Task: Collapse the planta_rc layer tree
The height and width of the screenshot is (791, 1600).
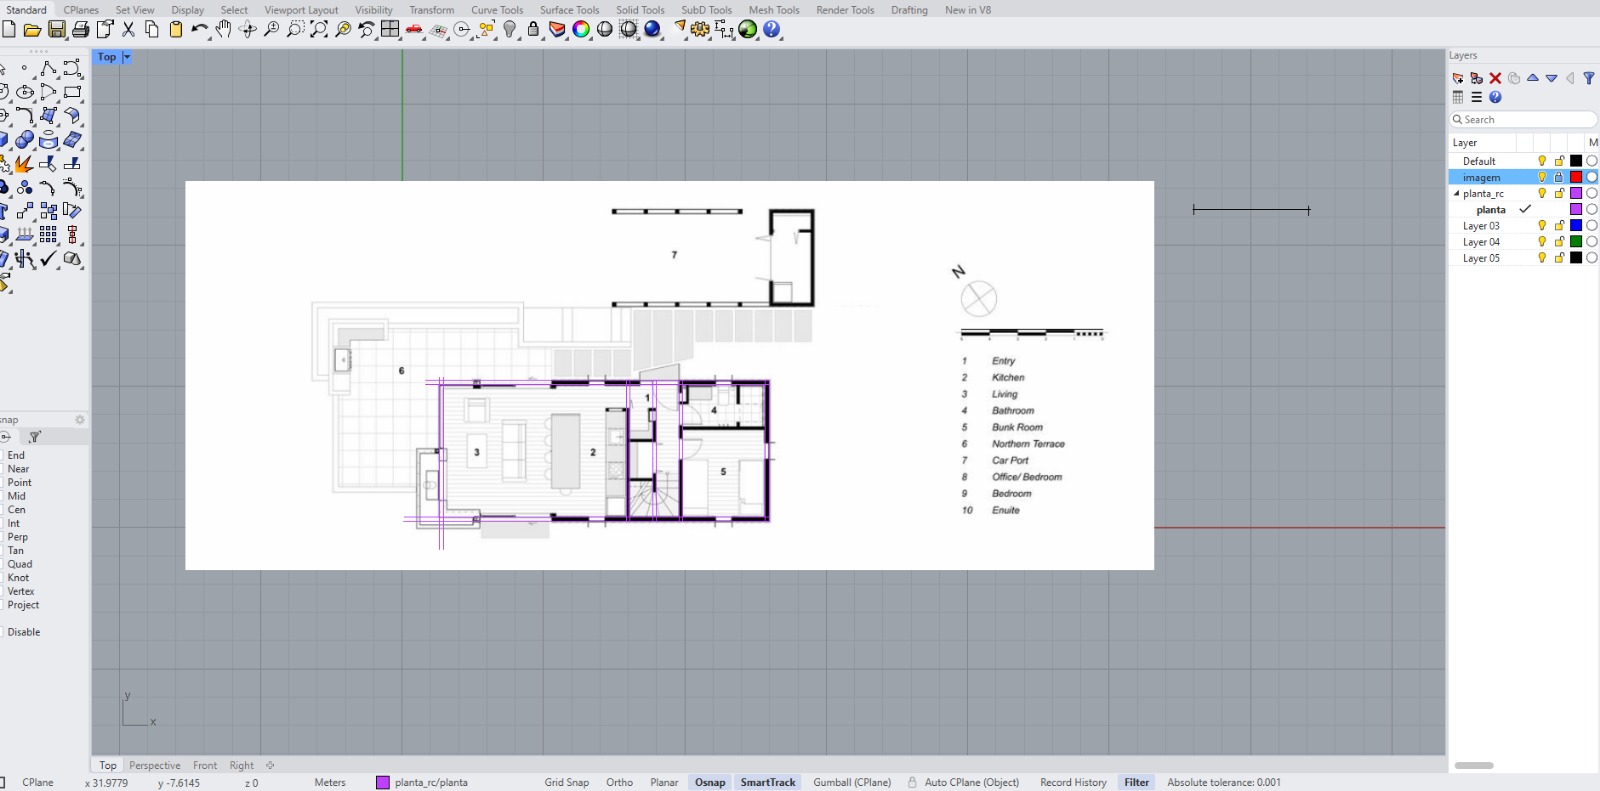Action: 1456,194
